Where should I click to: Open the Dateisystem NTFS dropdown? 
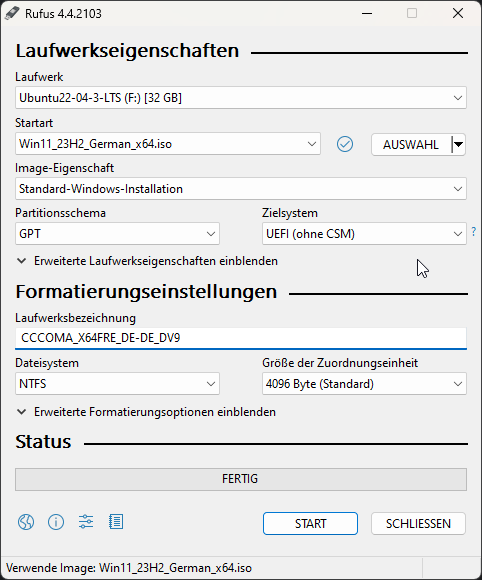click(x=117, y=384)
